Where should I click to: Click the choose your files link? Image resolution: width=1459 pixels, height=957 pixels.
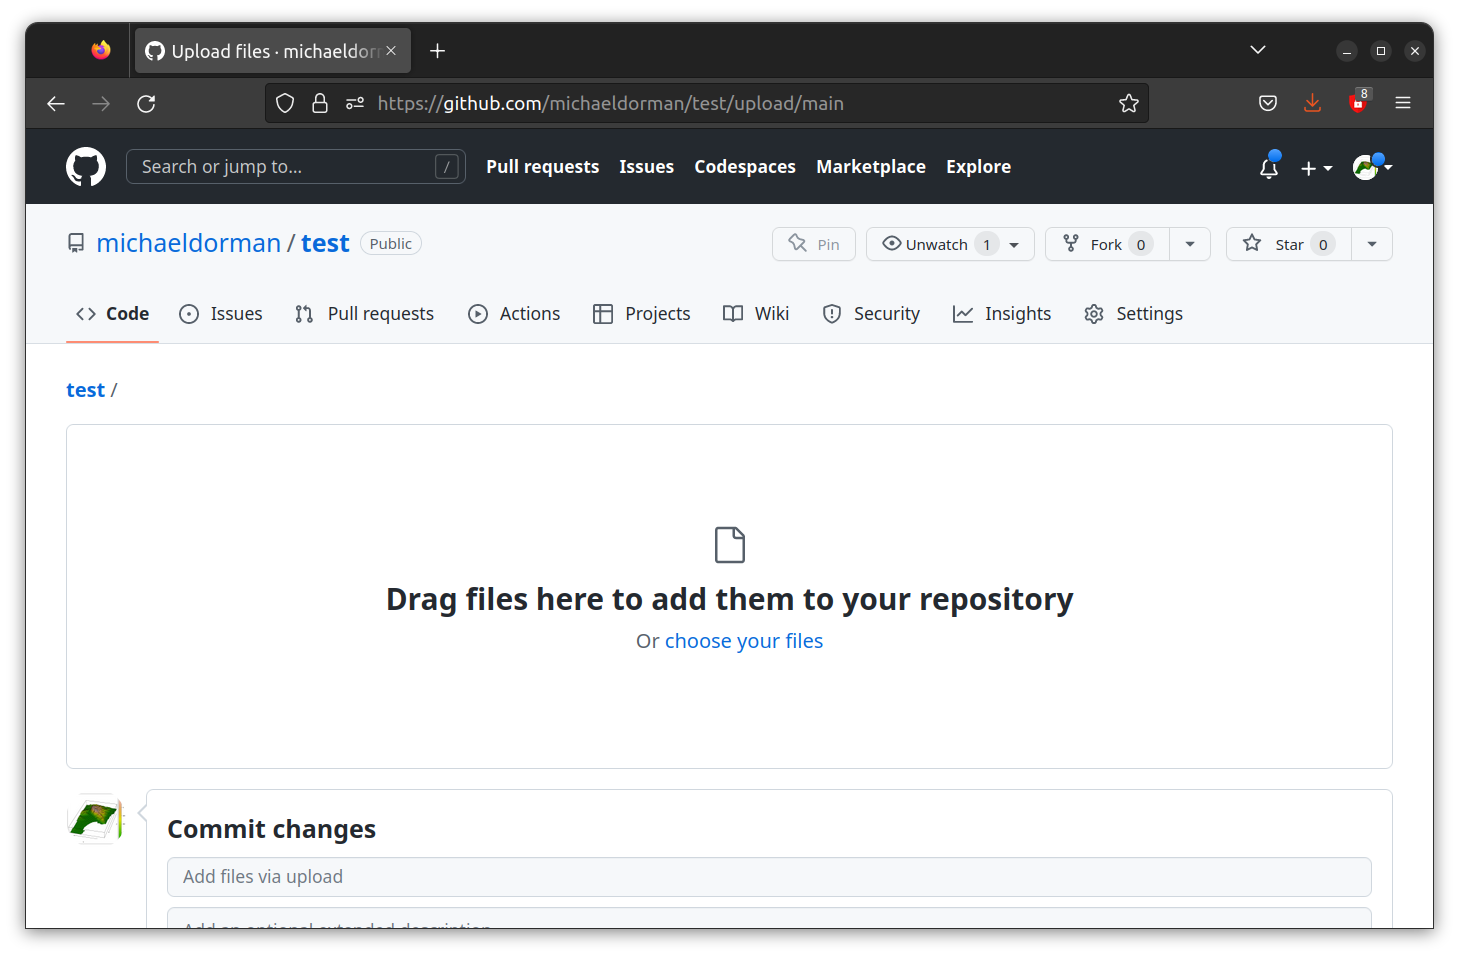744,640
